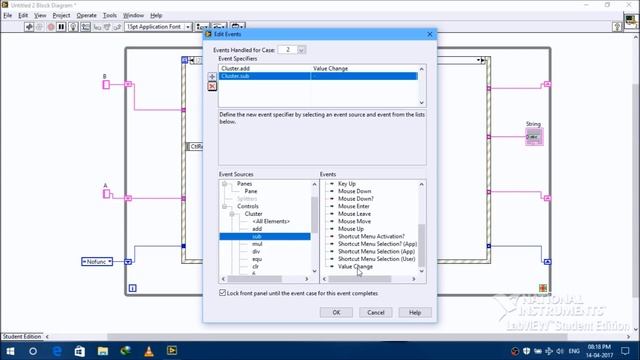
Task: Confirm dialog with OK button
Action: click(336, 312)
